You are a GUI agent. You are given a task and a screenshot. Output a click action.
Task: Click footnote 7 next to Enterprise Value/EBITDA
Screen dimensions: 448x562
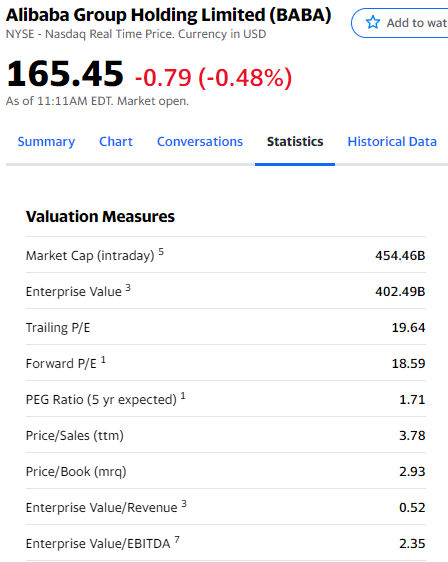click(177, 540)
